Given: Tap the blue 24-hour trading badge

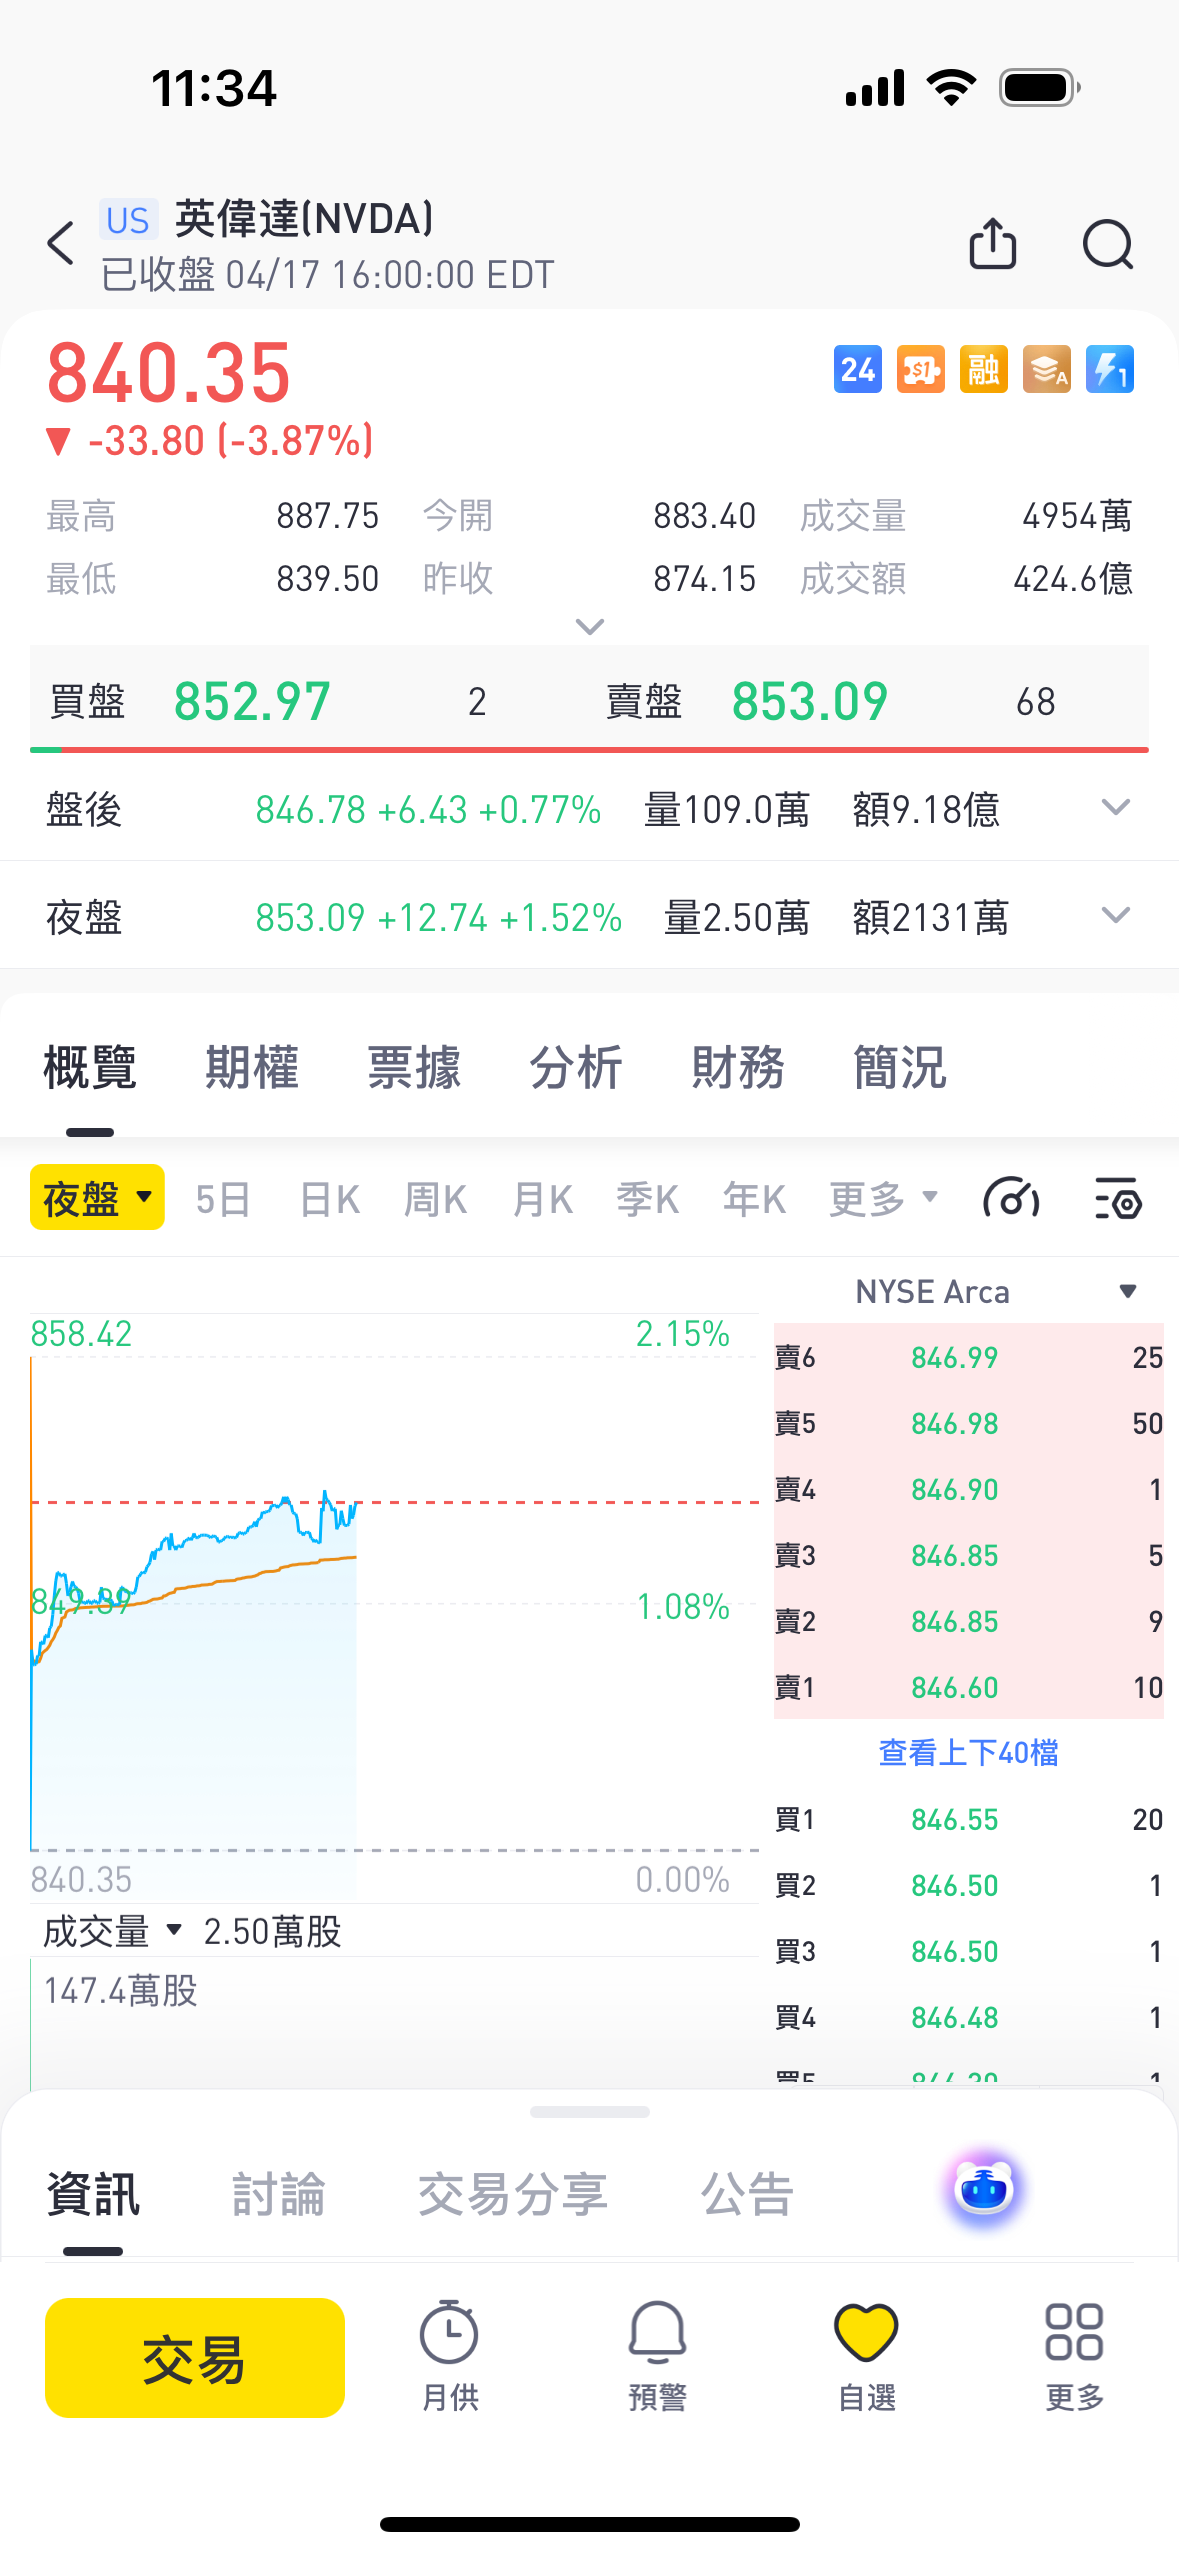Looking at the screenshot, I should coord(858,370).
